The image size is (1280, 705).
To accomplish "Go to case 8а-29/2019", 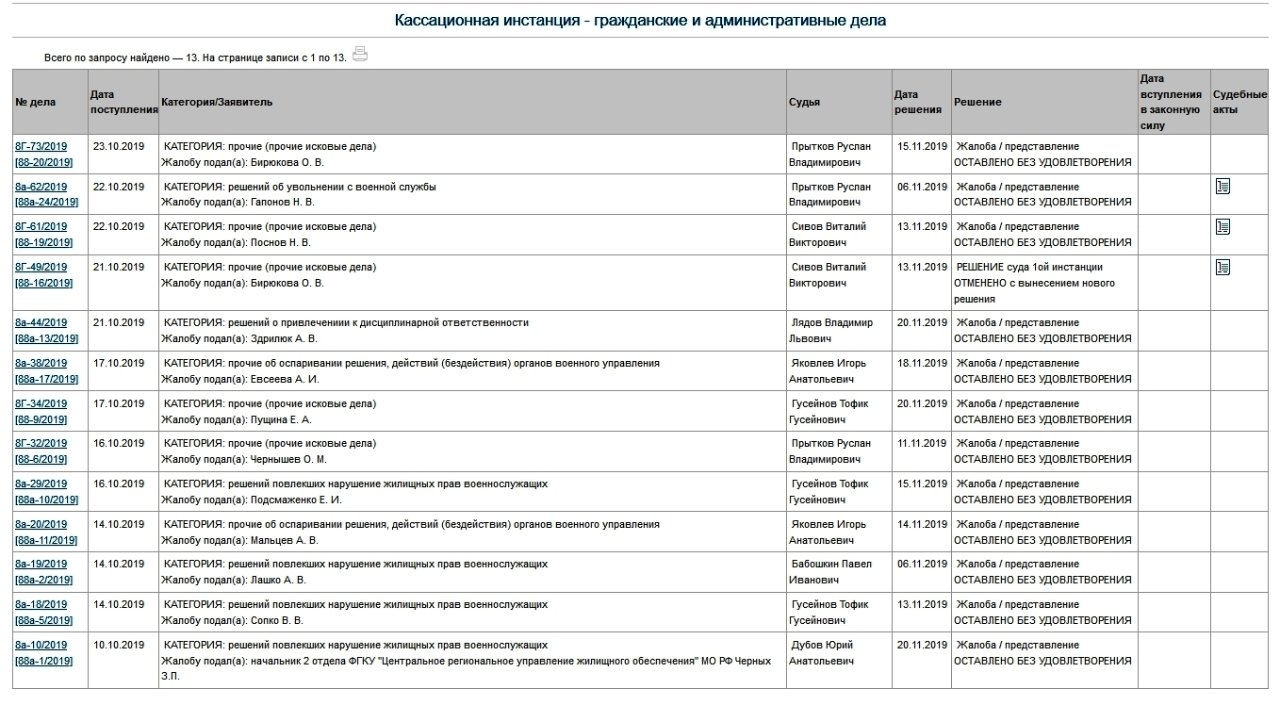I will point(41,484).
